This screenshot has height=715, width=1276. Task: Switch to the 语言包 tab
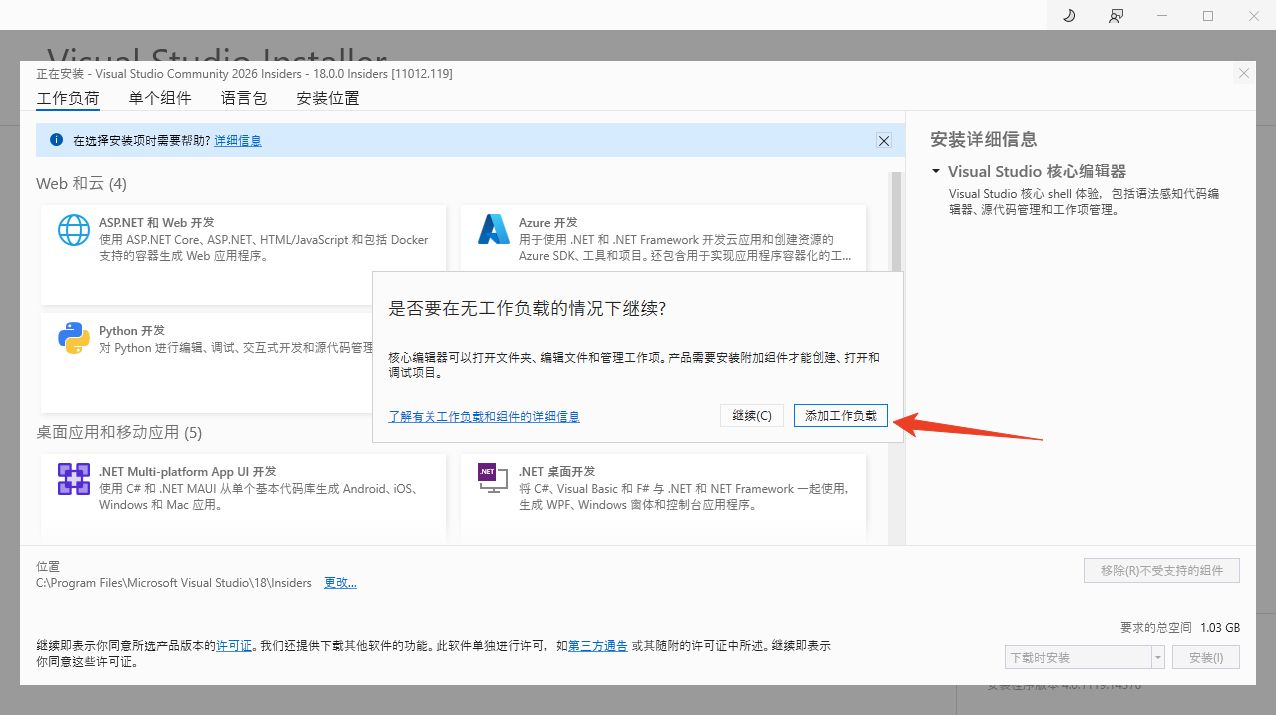[244, 98]
